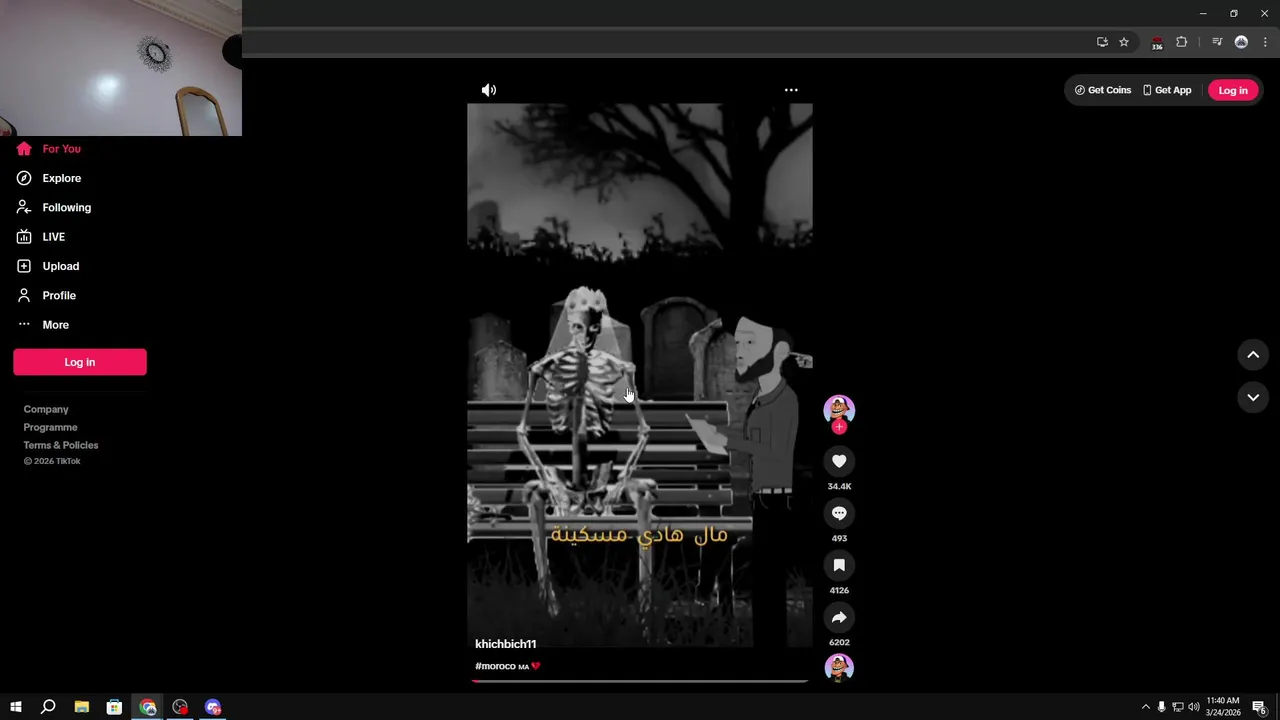Save the video with the bookmark icon
This screenshot has height=720, width=1280.
tap(839, 565)
